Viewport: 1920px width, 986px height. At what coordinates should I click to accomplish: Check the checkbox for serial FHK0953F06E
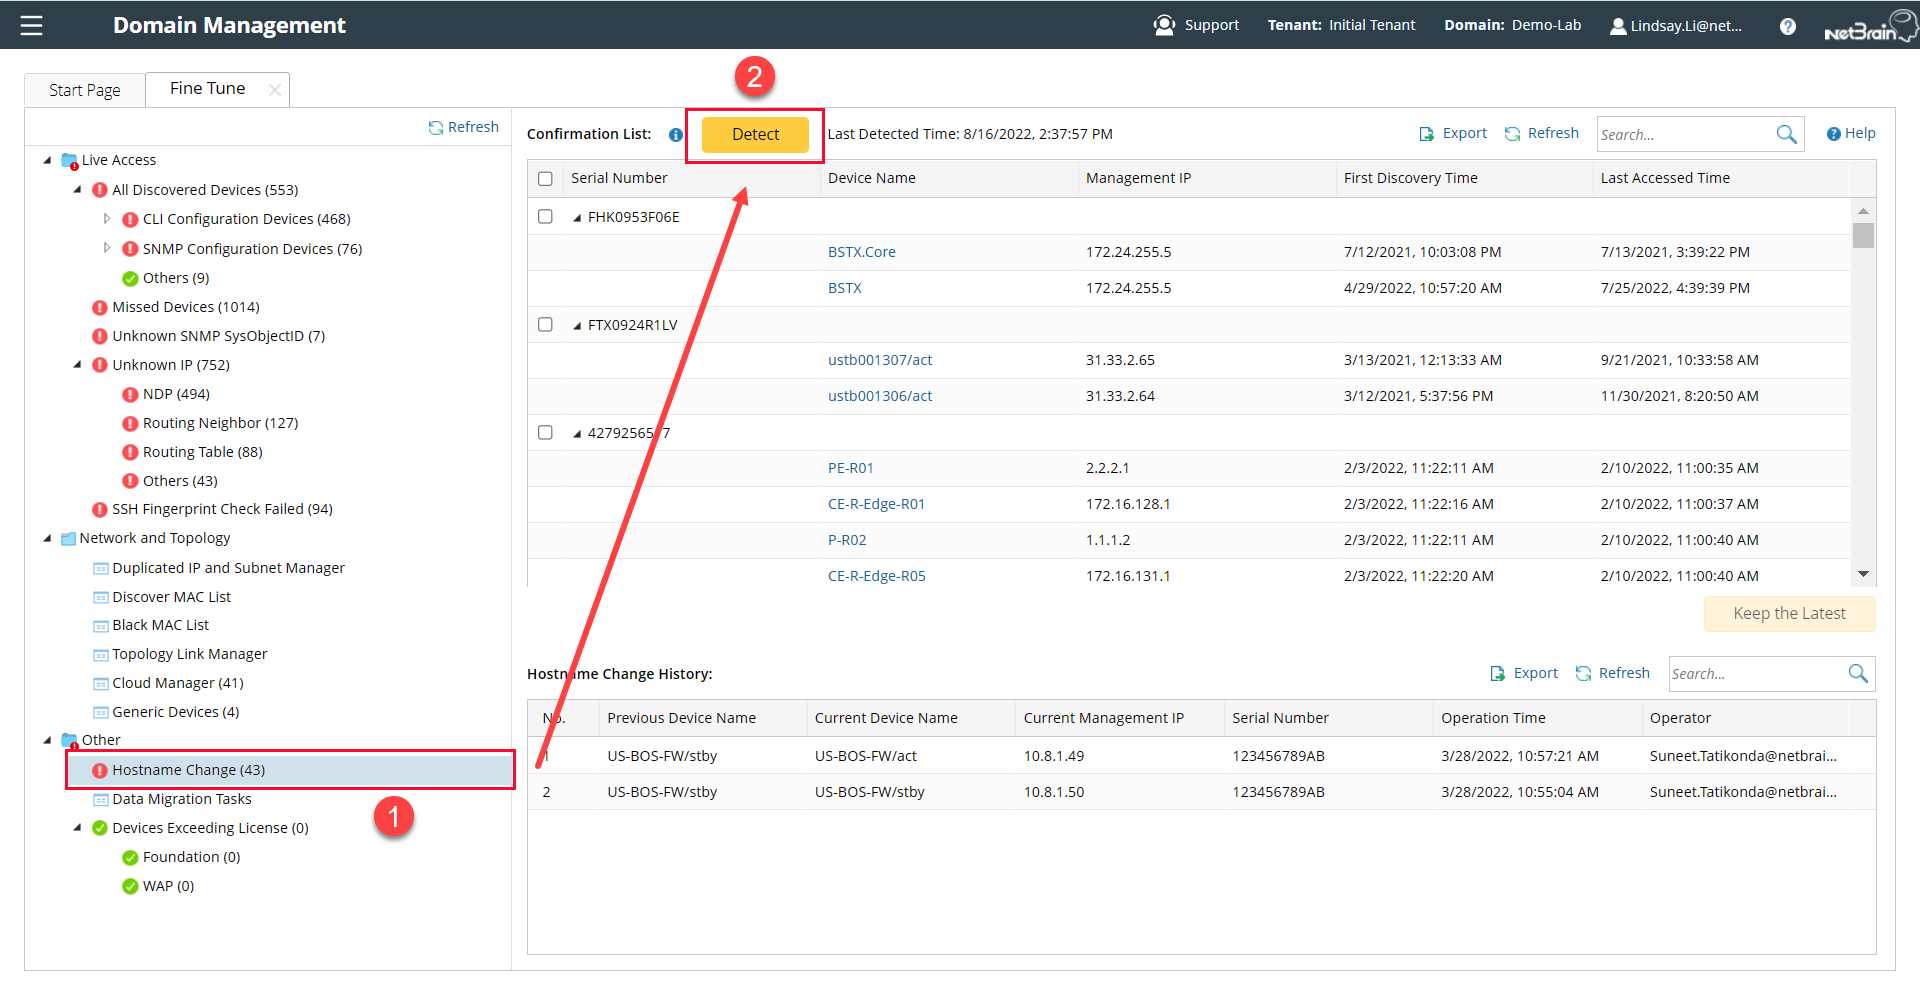coord(545,216)
